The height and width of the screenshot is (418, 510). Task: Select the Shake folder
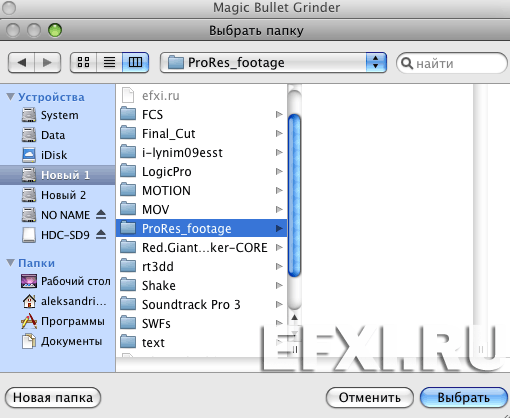[x=201, y=286]
